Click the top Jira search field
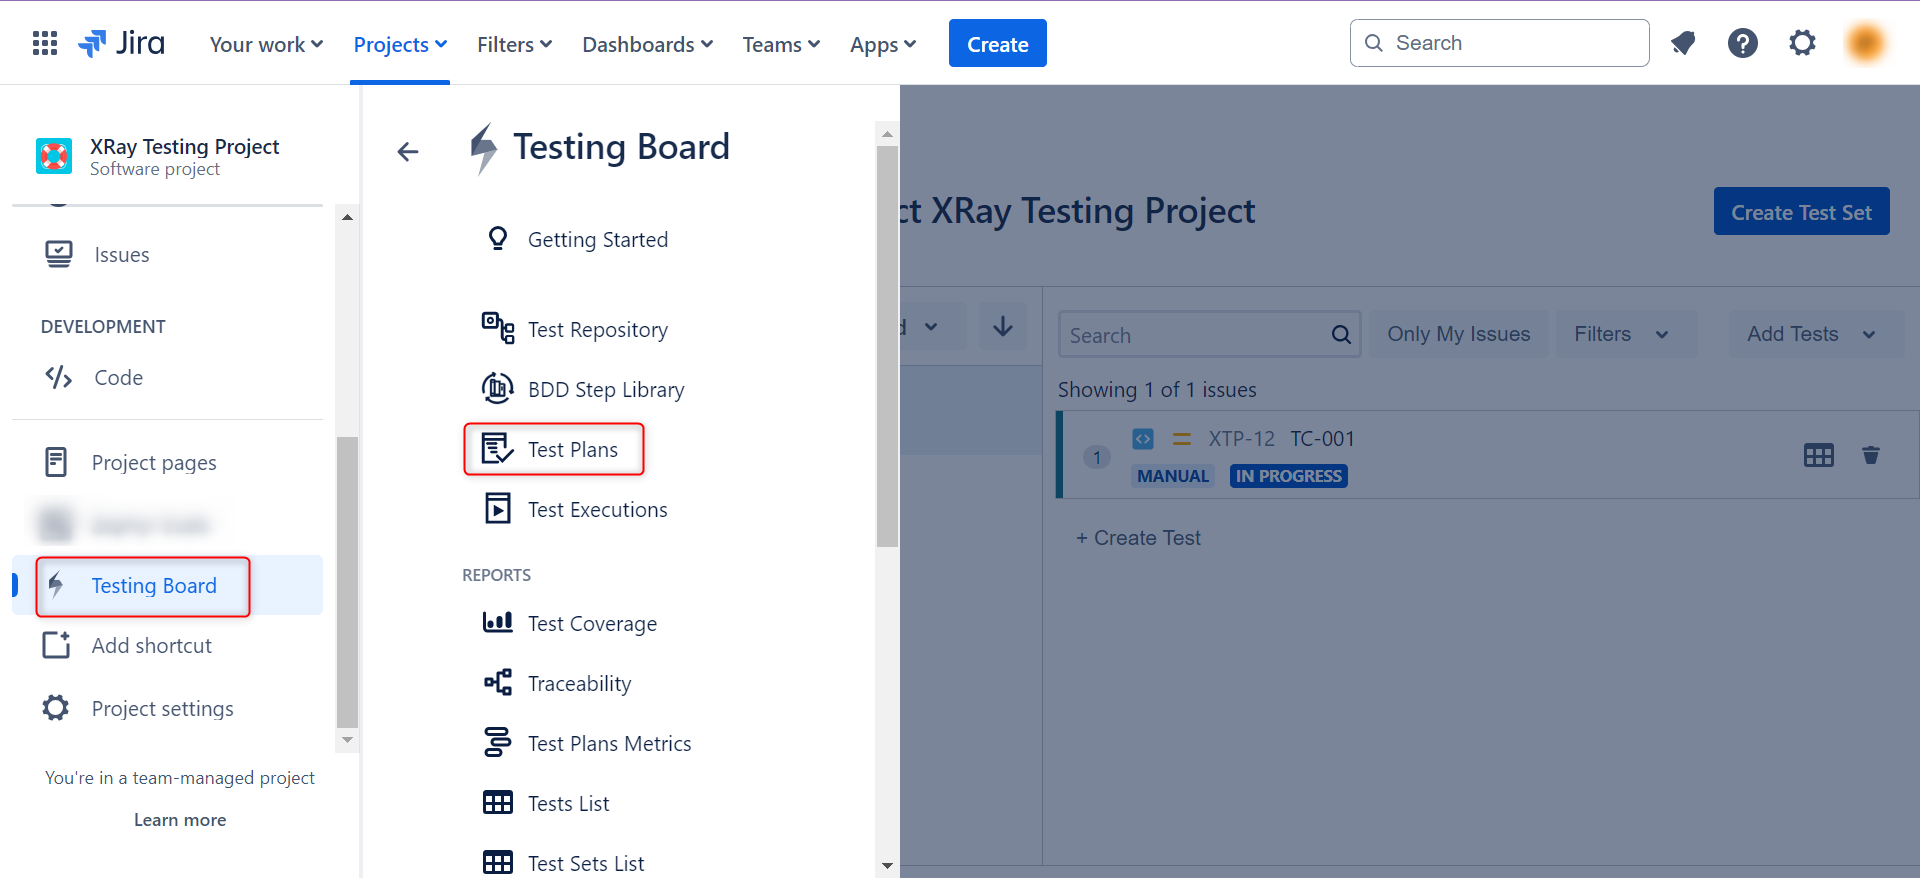Screen dimensions: 1920x878 [x=1500, y=43]
